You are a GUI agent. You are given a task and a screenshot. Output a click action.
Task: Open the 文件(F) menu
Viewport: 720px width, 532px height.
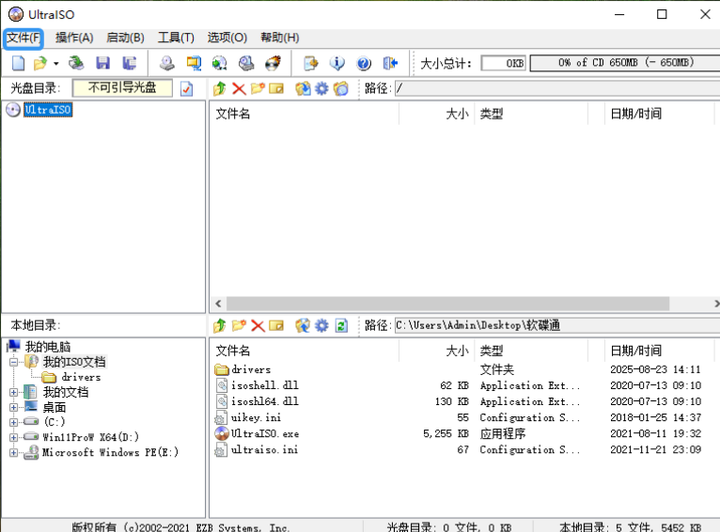(x=23, y=38)
